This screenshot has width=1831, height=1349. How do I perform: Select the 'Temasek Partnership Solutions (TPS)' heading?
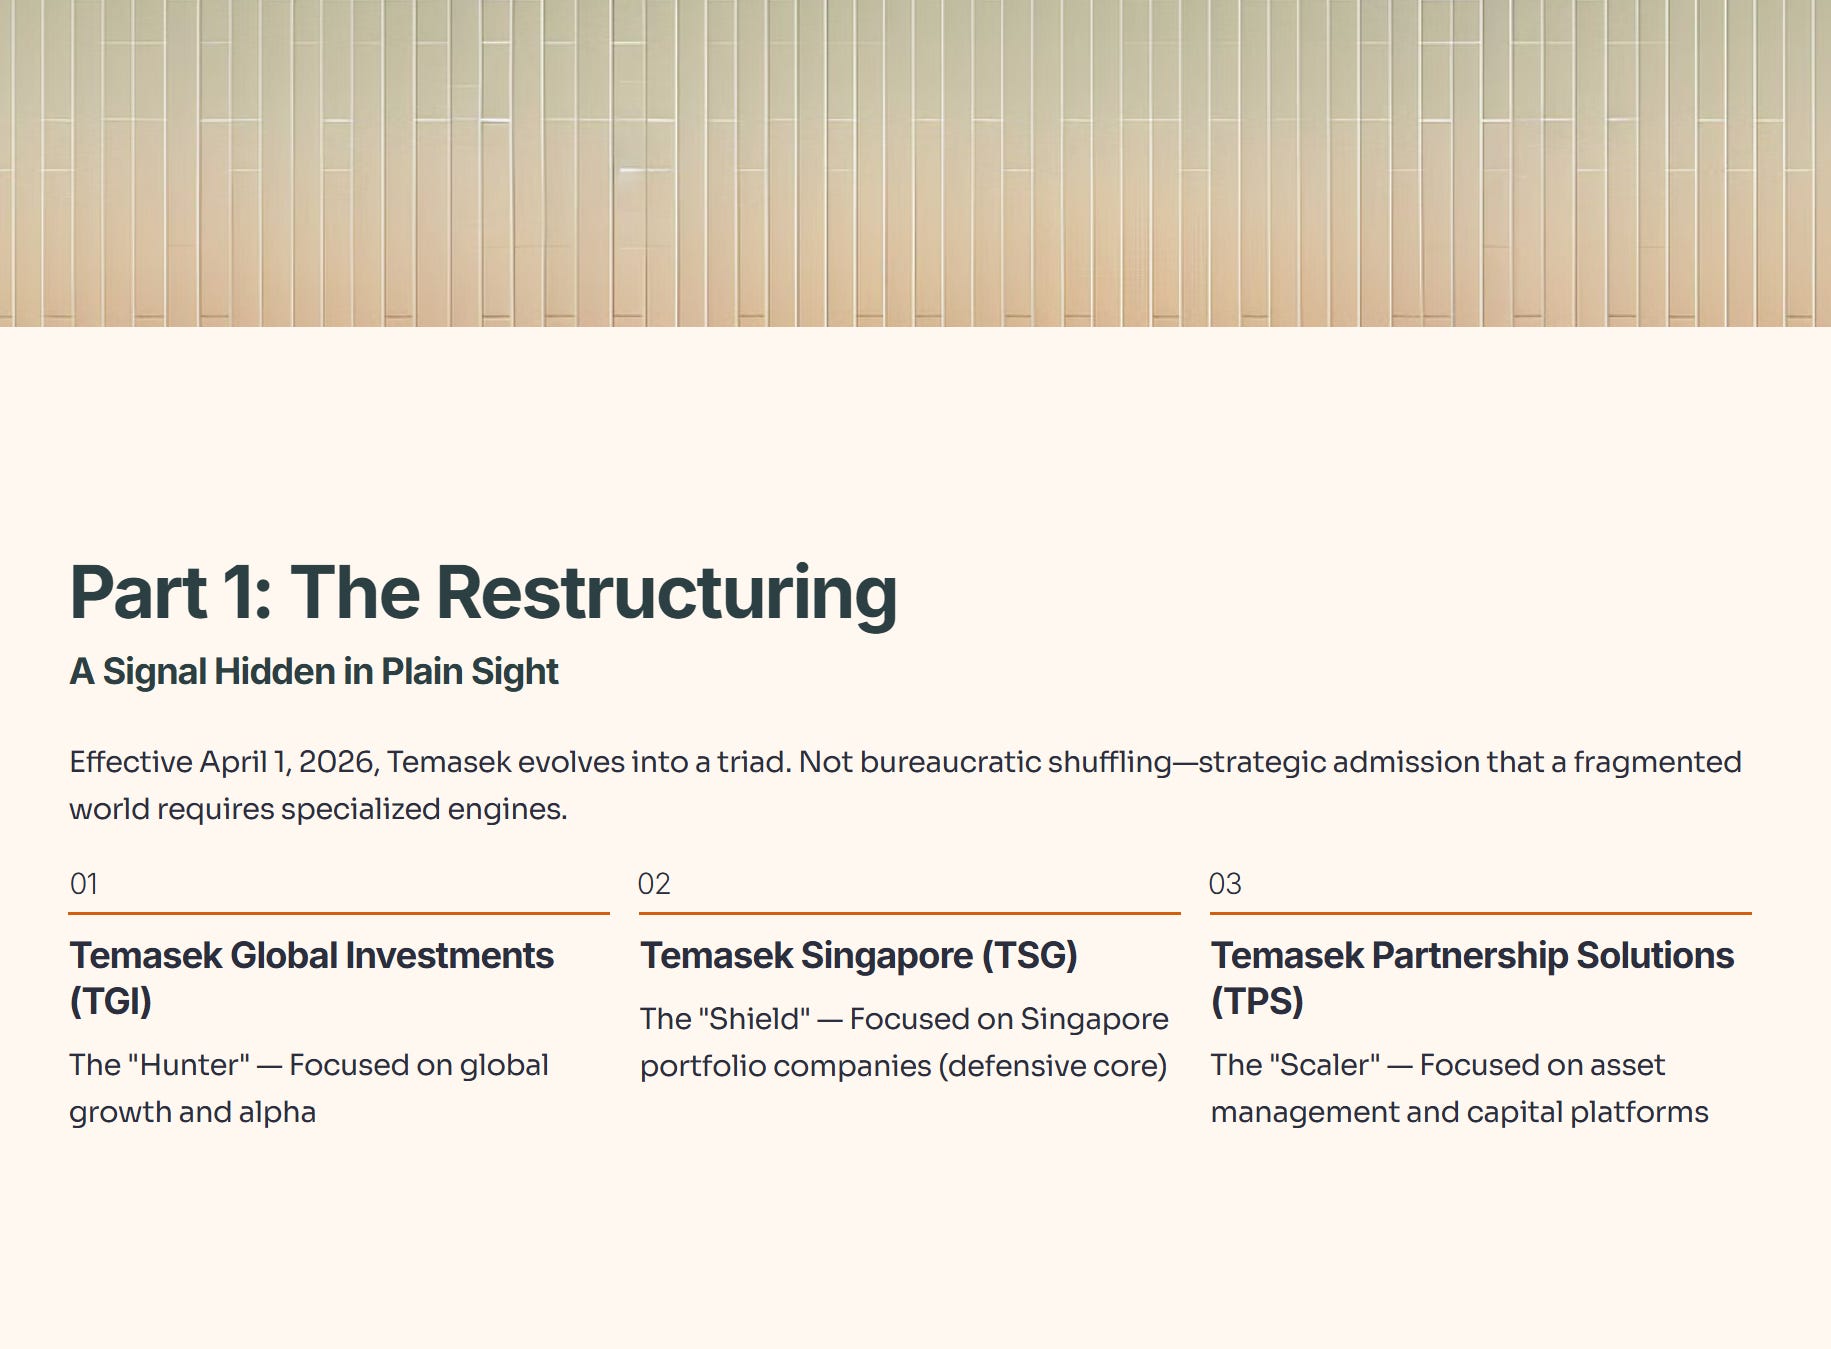pos(1472,978)
